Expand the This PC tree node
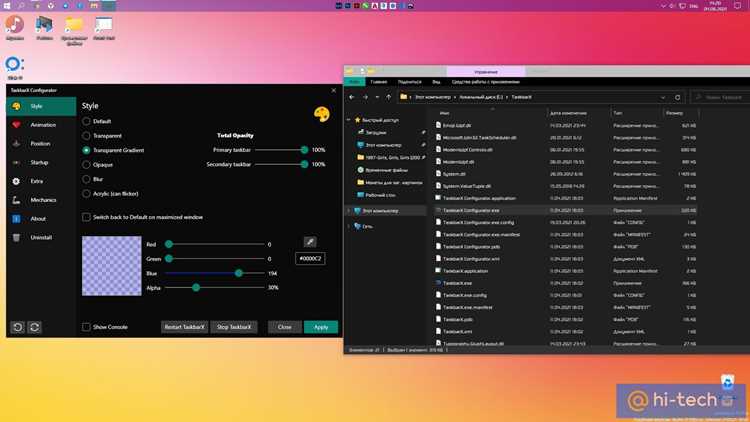Image resolution: width=750 pixels, height=422 pixels. pyautogui.click(x=349, y=211)
